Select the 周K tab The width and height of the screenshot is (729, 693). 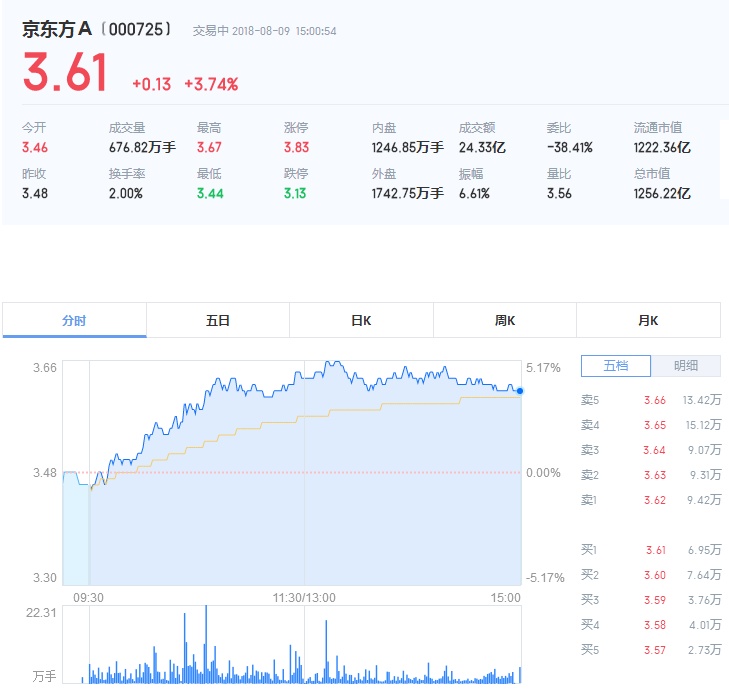[505, 321]
